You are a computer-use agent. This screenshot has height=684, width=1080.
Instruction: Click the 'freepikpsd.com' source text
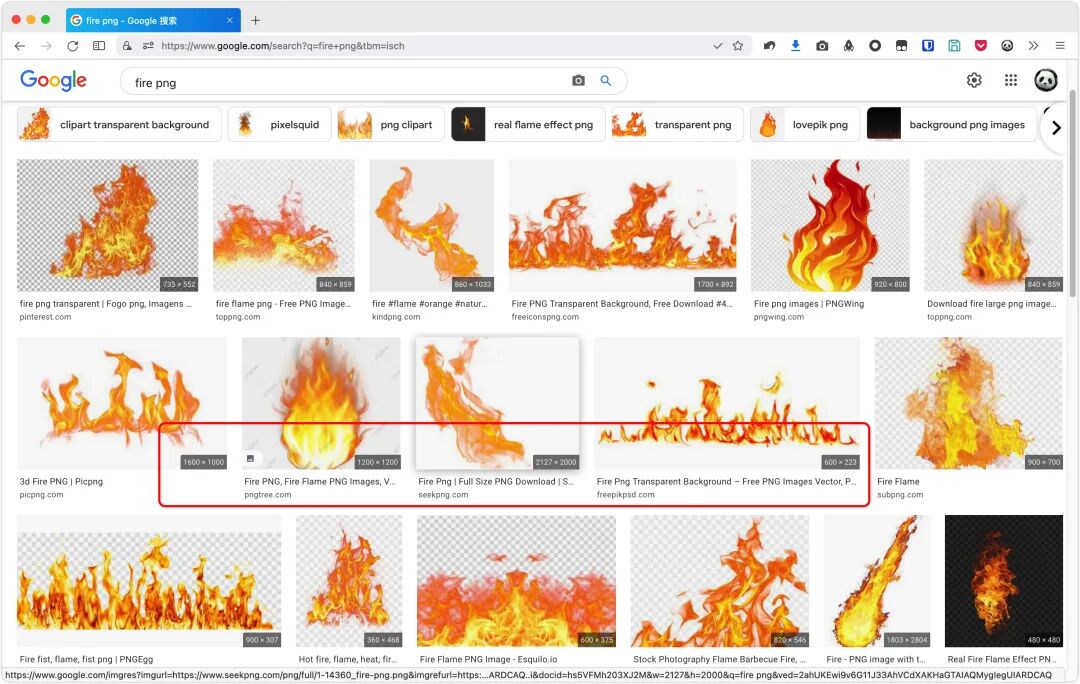pyautogui.click(x=625, y=495)
